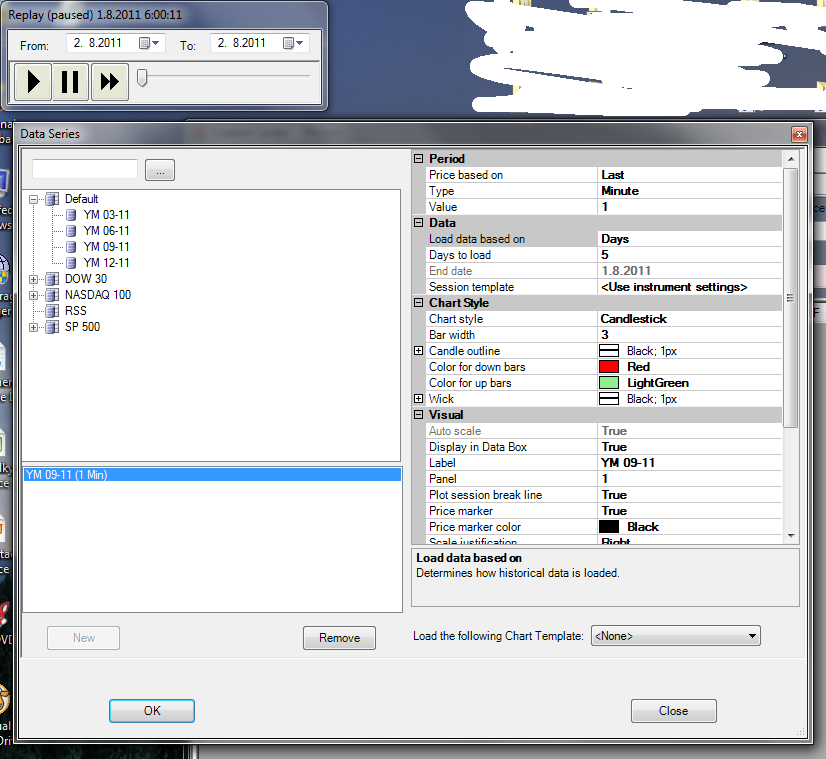Screen dimensions: 826x759
Task: Click the RSS list icon
Action: click(52, 311)
